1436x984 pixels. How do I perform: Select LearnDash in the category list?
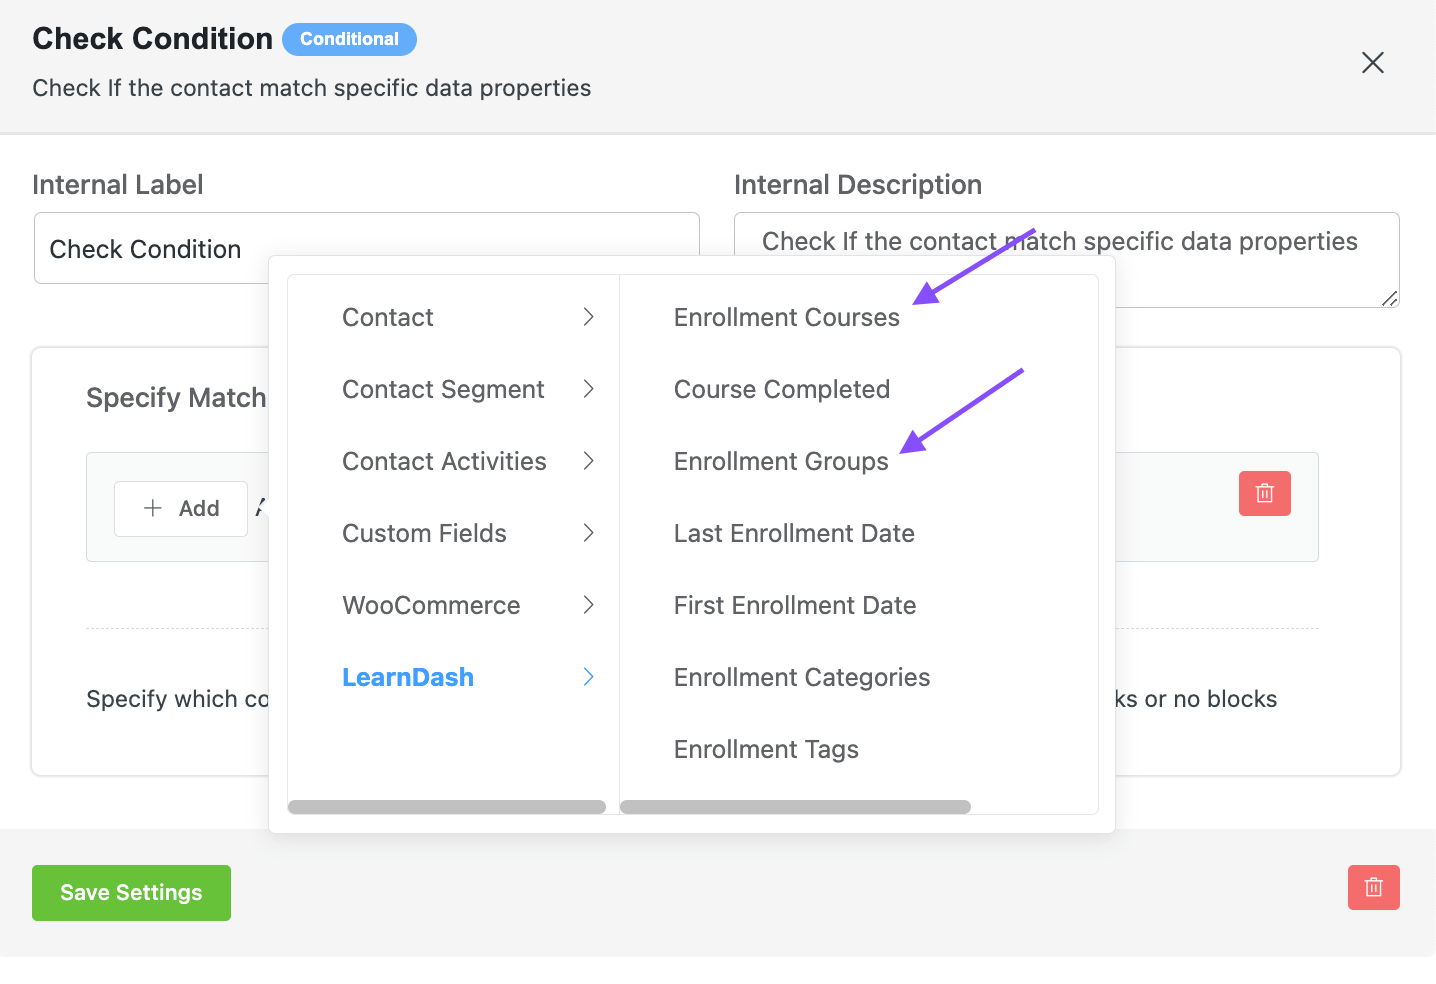pyautogui.click(x=408, y=677)
